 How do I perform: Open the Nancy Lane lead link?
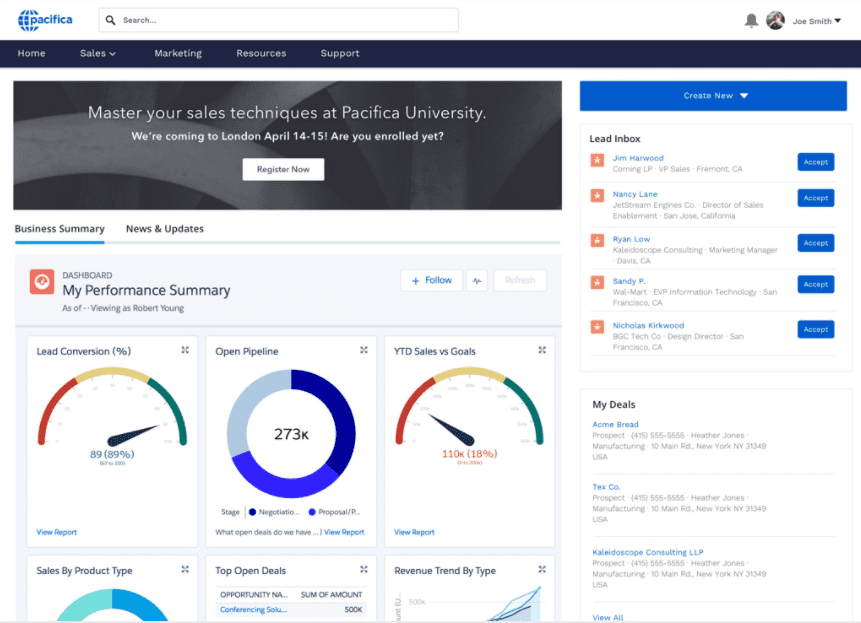coord(635,194)
